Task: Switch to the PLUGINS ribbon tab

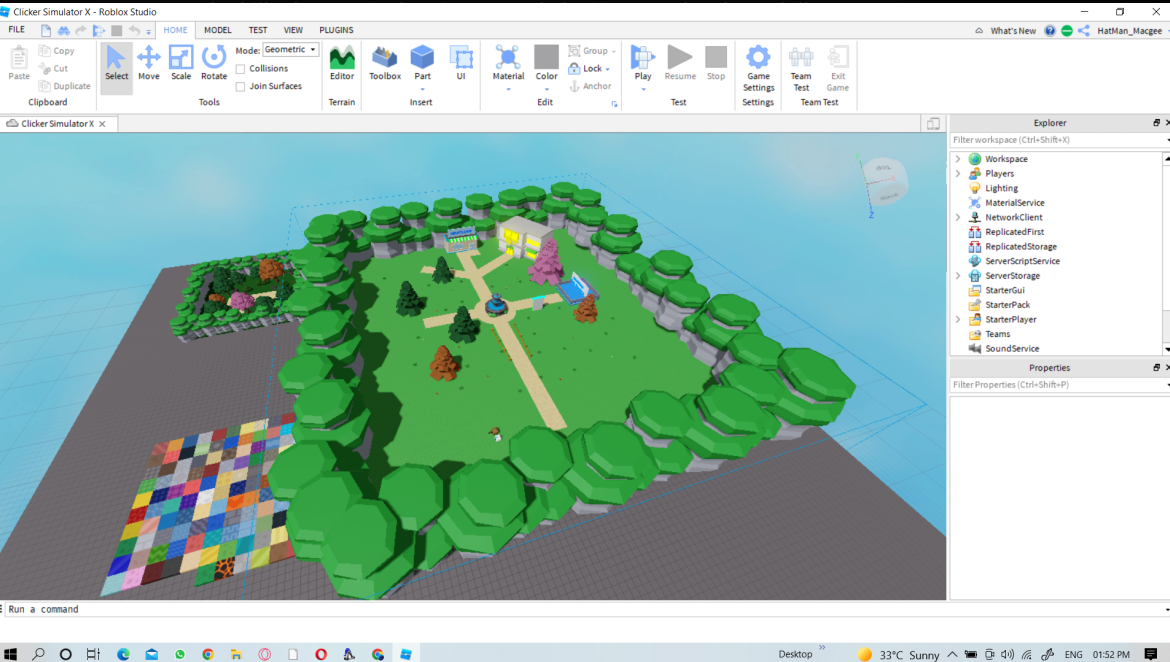Action: click(x=336, y=30)
